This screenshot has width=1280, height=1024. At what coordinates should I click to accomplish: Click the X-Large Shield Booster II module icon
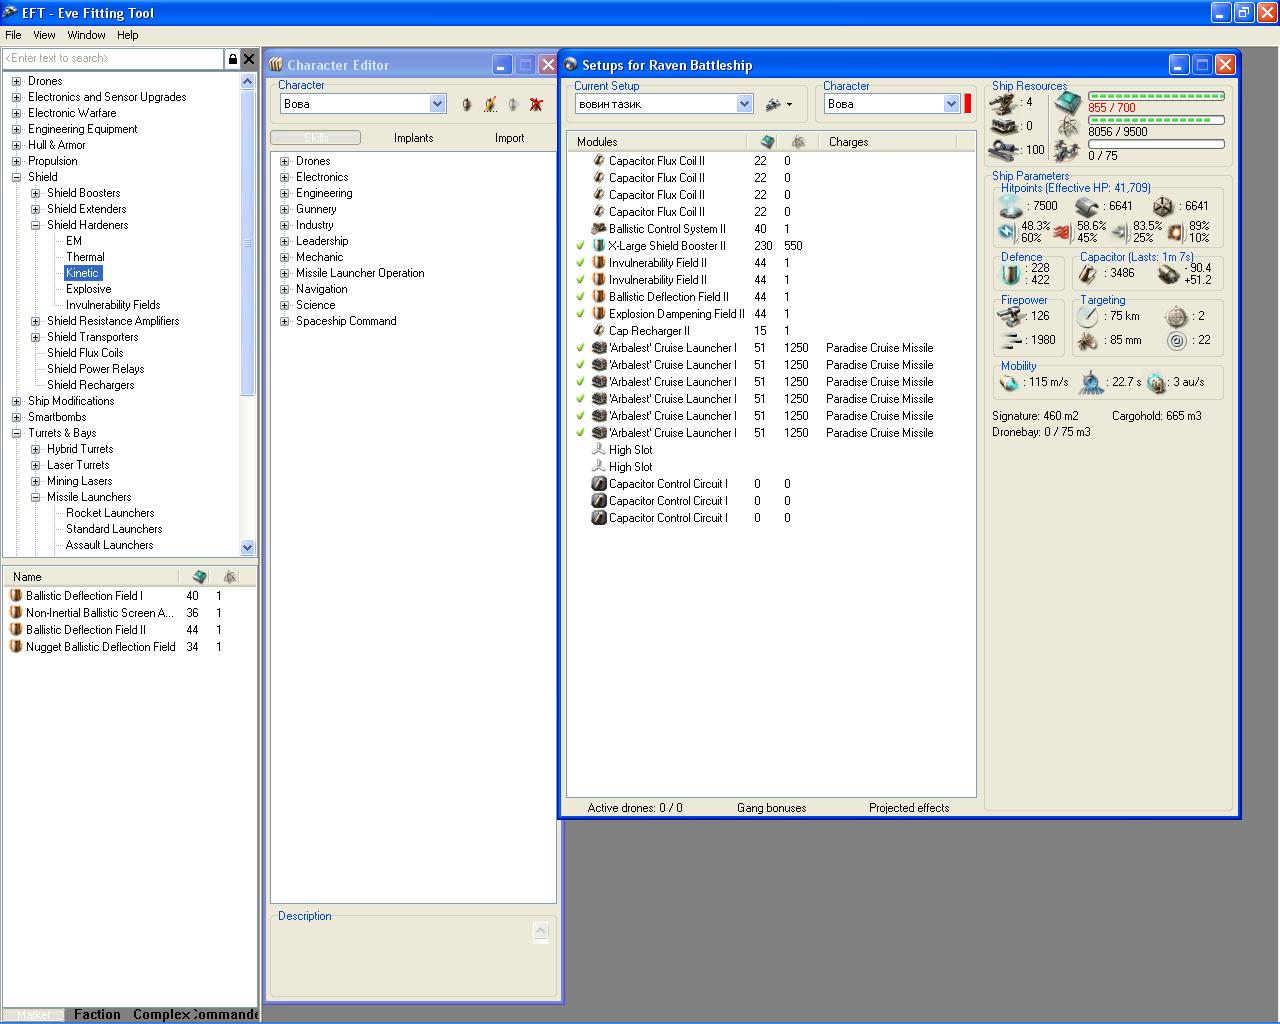click(599, 246)
